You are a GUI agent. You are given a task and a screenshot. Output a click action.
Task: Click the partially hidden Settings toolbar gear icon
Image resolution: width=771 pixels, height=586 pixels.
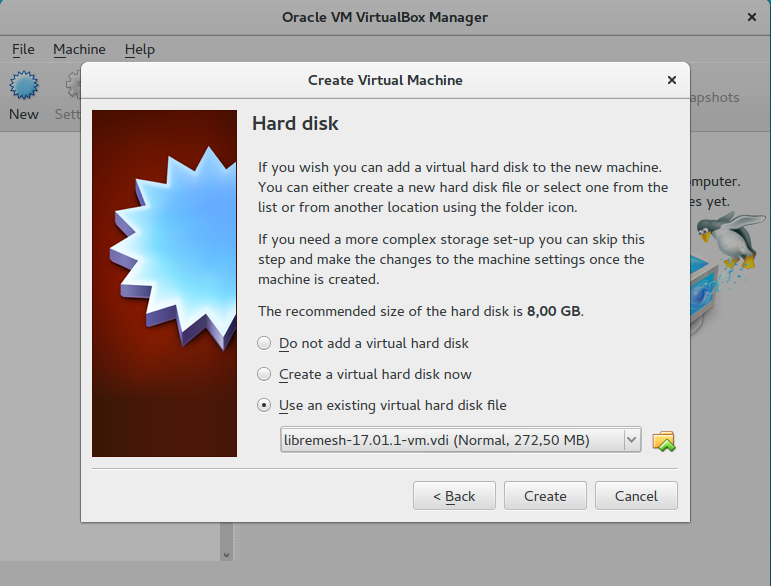pyautogui.click(x=73, y=86)
